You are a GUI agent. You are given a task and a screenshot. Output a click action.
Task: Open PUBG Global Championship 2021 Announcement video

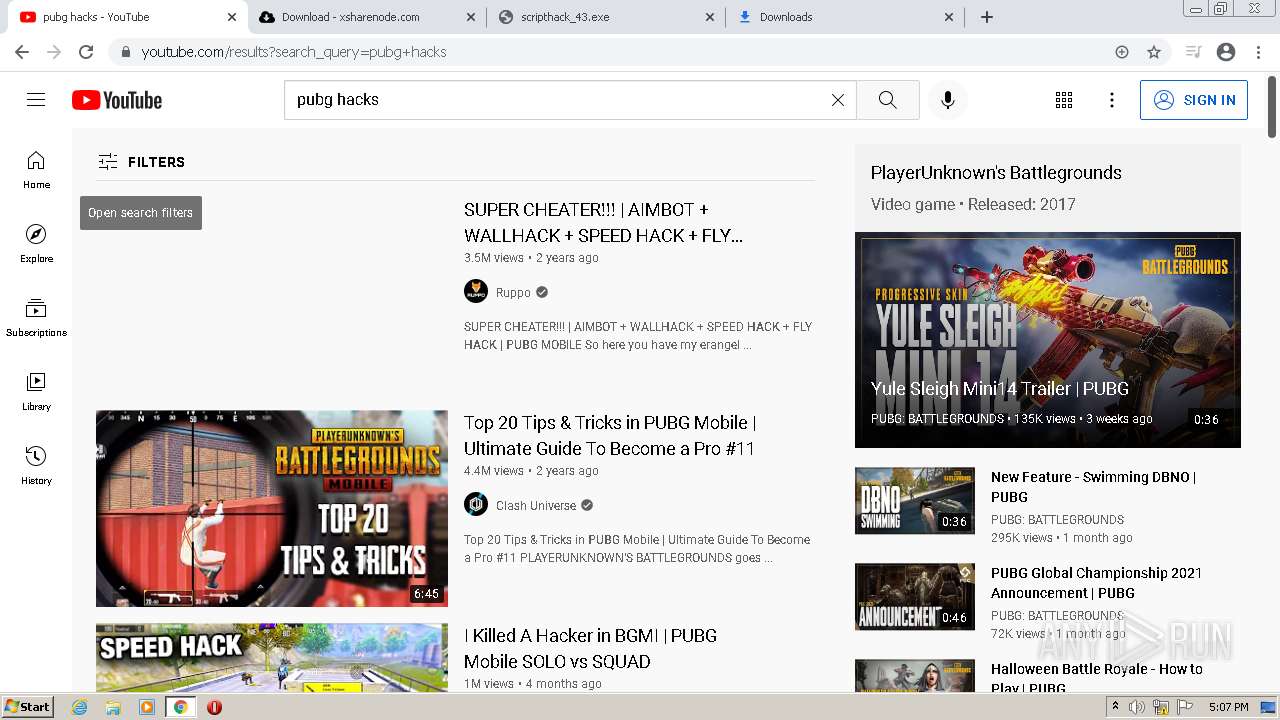point(1096,583)
